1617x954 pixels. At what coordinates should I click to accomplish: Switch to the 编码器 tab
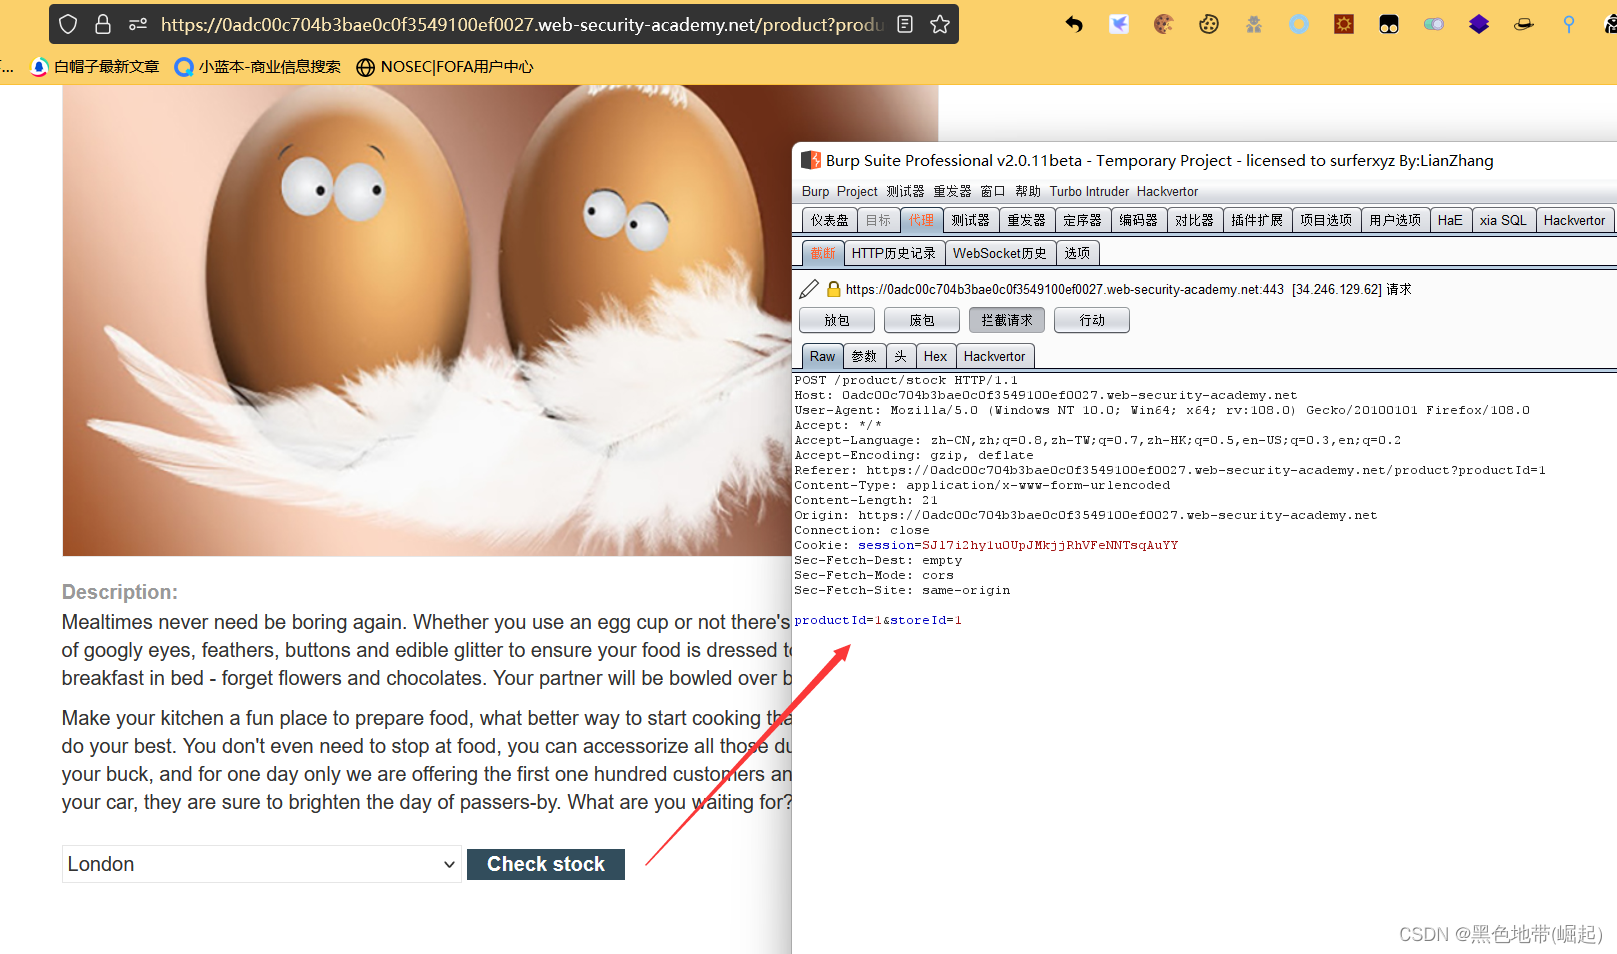click(x=1138, y=220)
